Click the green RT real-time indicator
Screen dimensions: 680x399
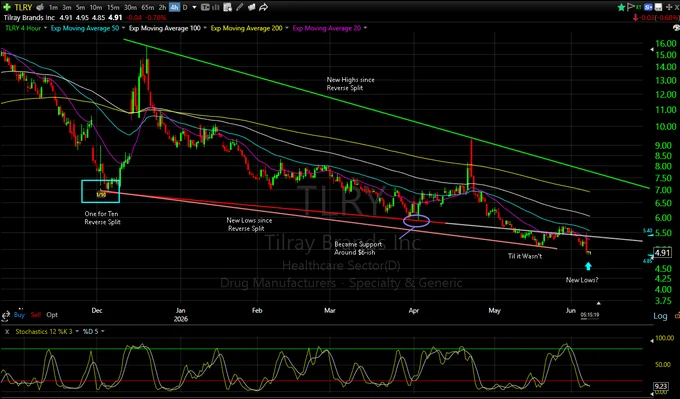pos(639,7)
